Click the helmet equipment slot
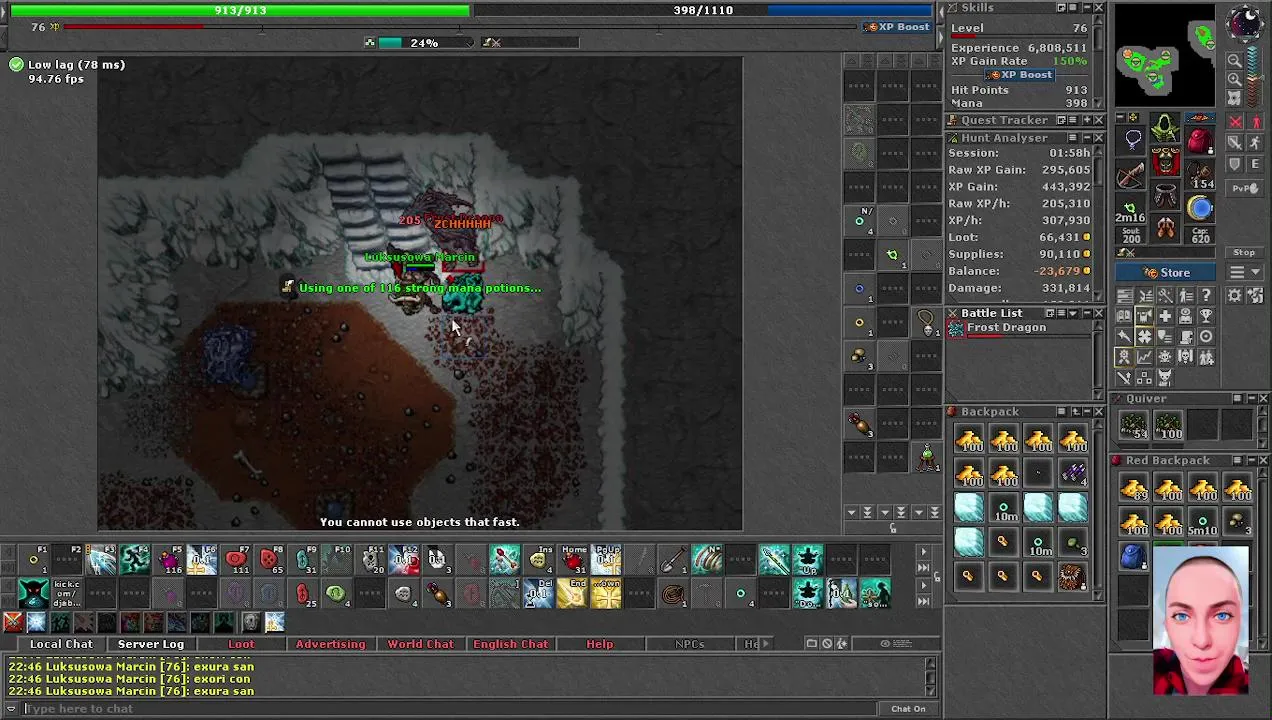Viewport: 1272px width, 720px height. tap(1165, 127)
